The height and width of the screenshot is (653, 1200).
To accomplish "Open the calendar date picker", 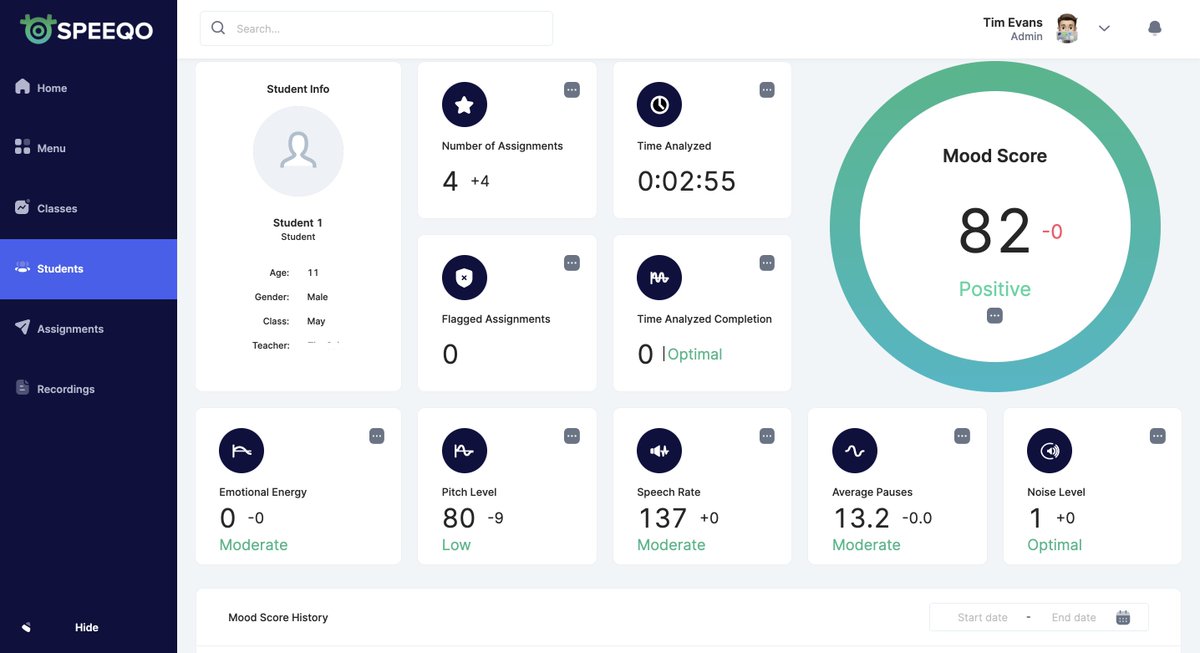I will (x=1122, y=617).
